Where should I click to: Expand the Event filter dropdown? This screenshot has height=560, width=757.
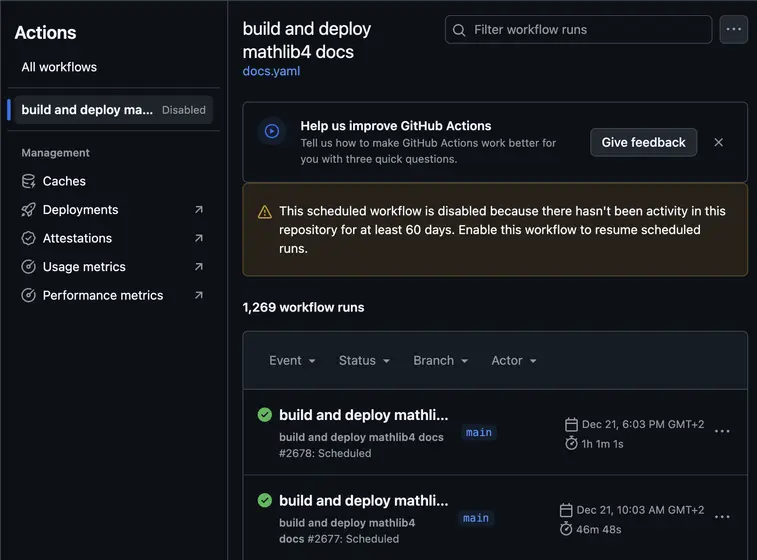292,360
